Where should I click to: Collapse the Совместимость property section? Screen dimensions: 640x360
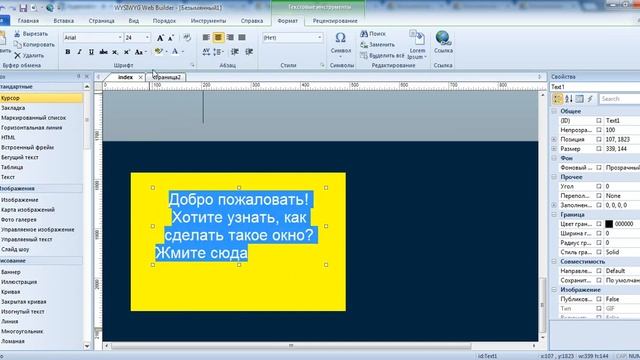point(554,262)
